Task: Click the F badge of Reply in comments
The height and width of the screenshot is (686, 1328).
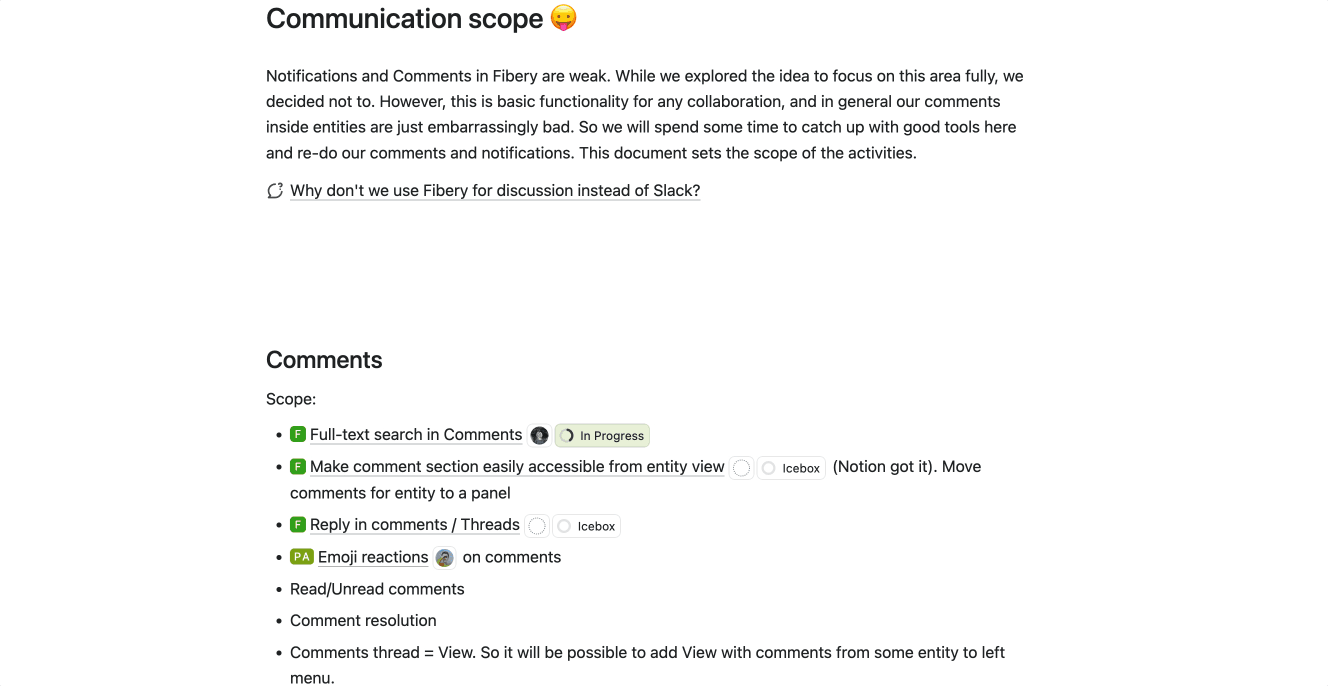Action: click(298, 524)
